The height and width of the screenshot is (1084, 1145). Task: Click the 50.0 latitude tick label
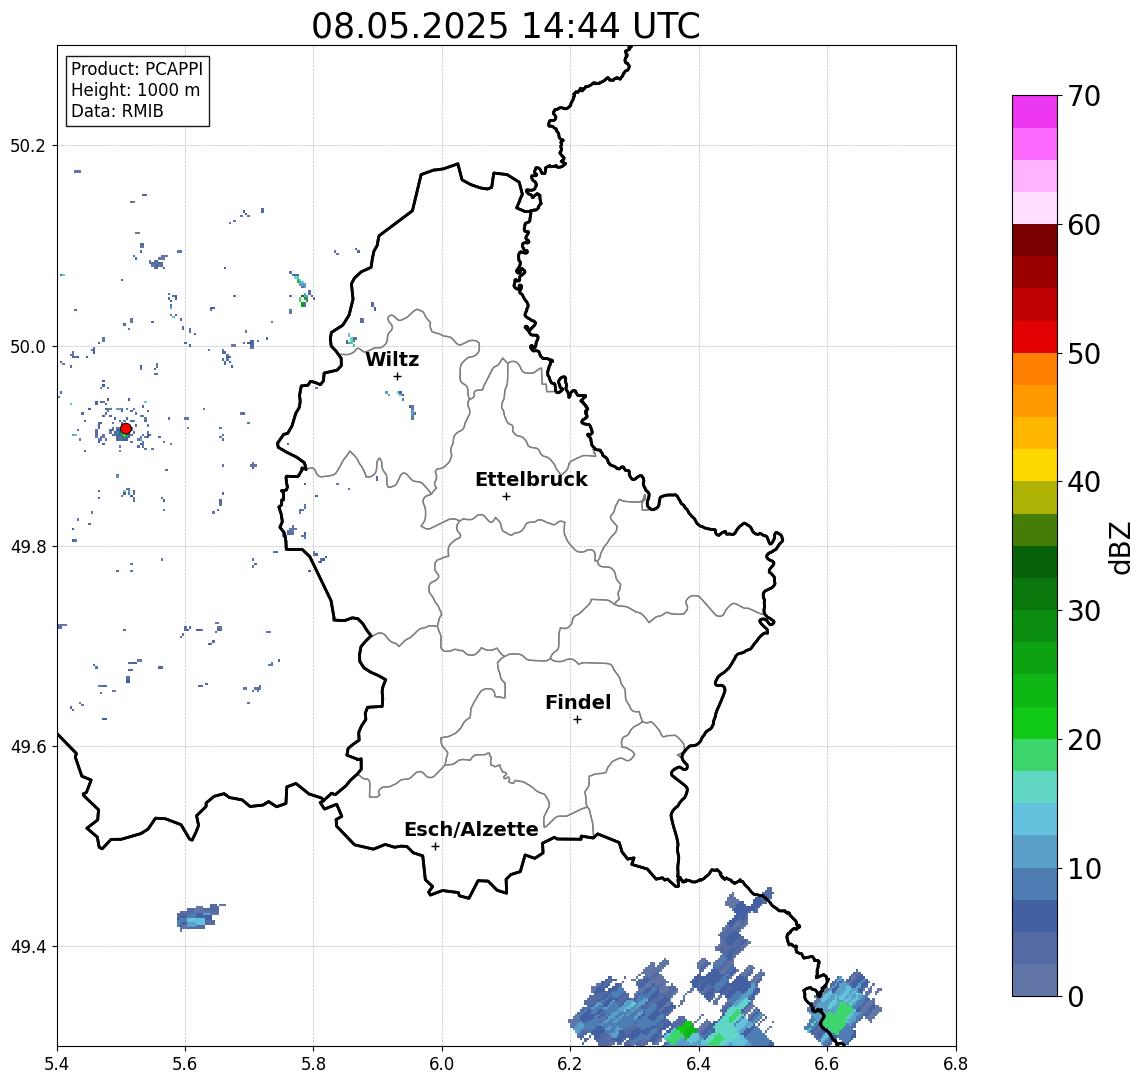(x=28, y=346)
